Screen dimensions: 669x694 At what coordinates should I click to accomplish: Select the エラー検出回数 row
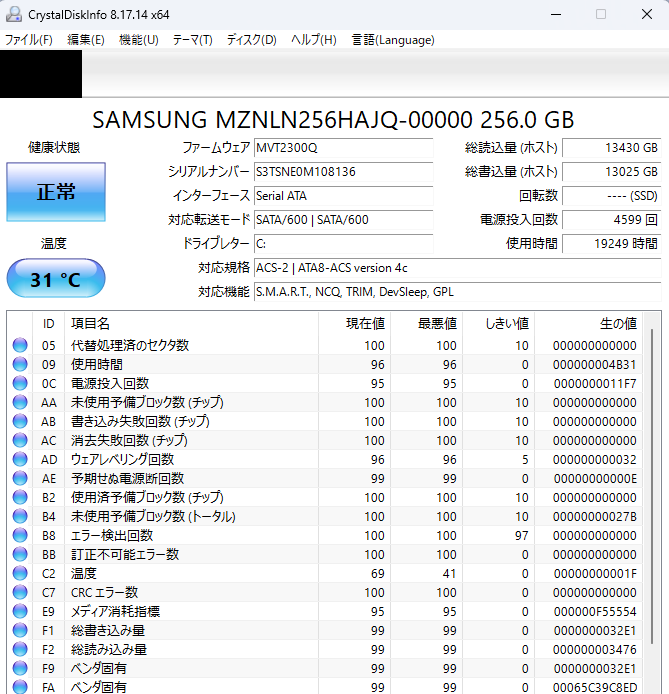tap(325, 536)
